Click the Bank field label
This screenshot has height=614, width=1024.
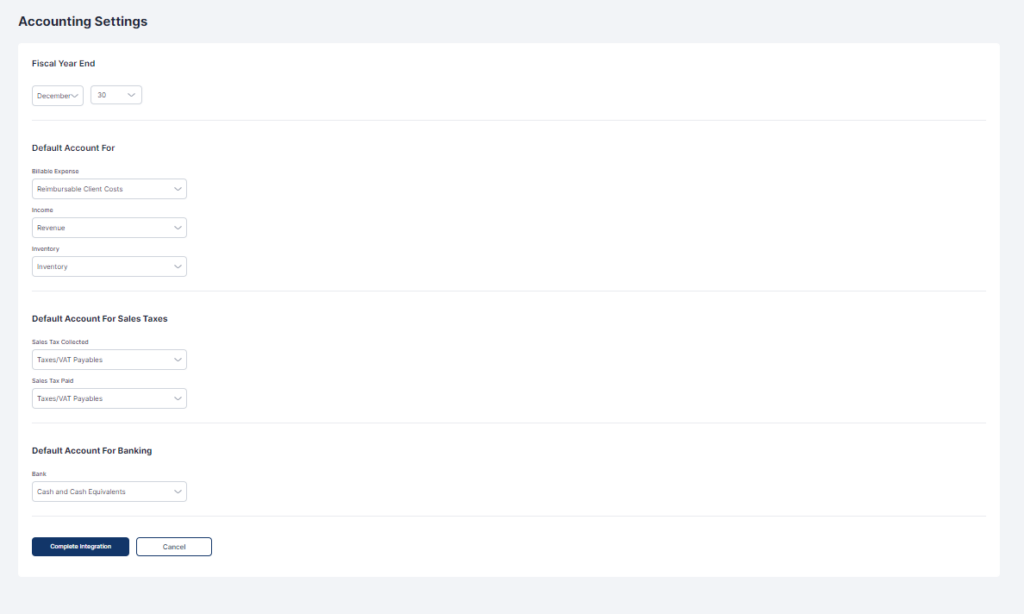pyautogui.click(x=40, y=474)
